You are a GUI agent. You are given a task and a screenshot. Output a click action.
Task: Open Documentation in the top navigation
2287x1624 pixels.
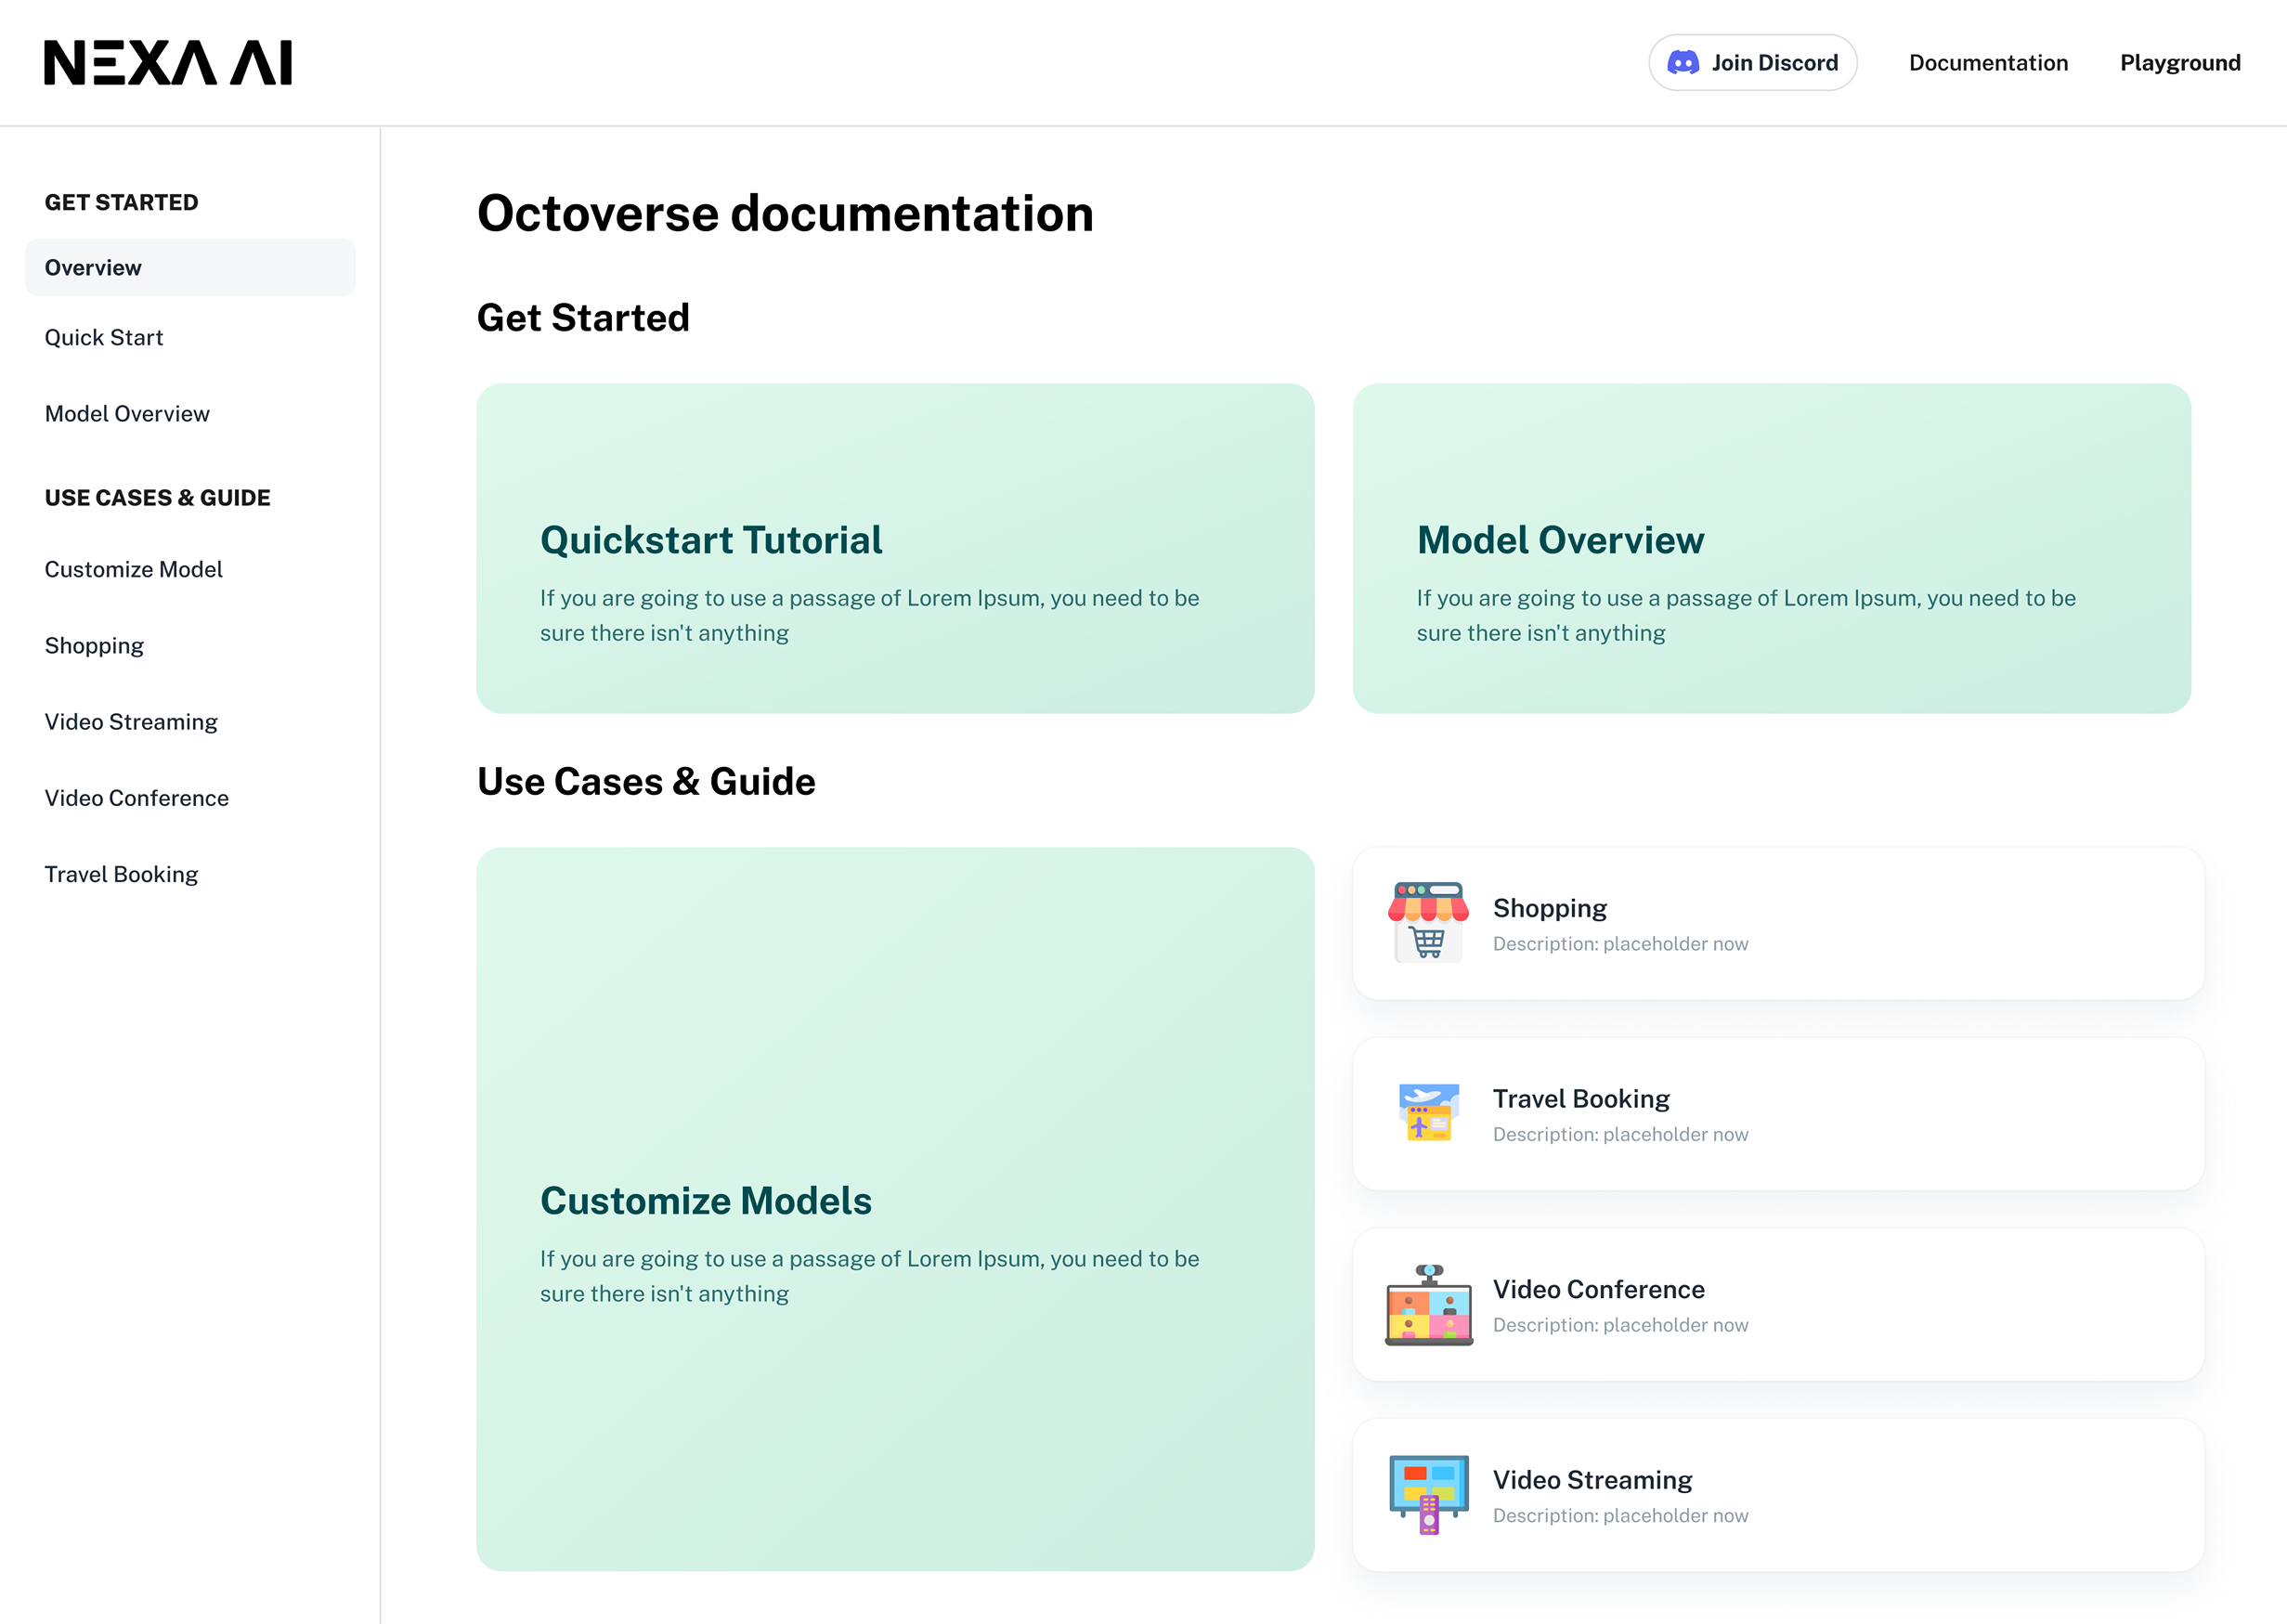tap(1988, 63)
